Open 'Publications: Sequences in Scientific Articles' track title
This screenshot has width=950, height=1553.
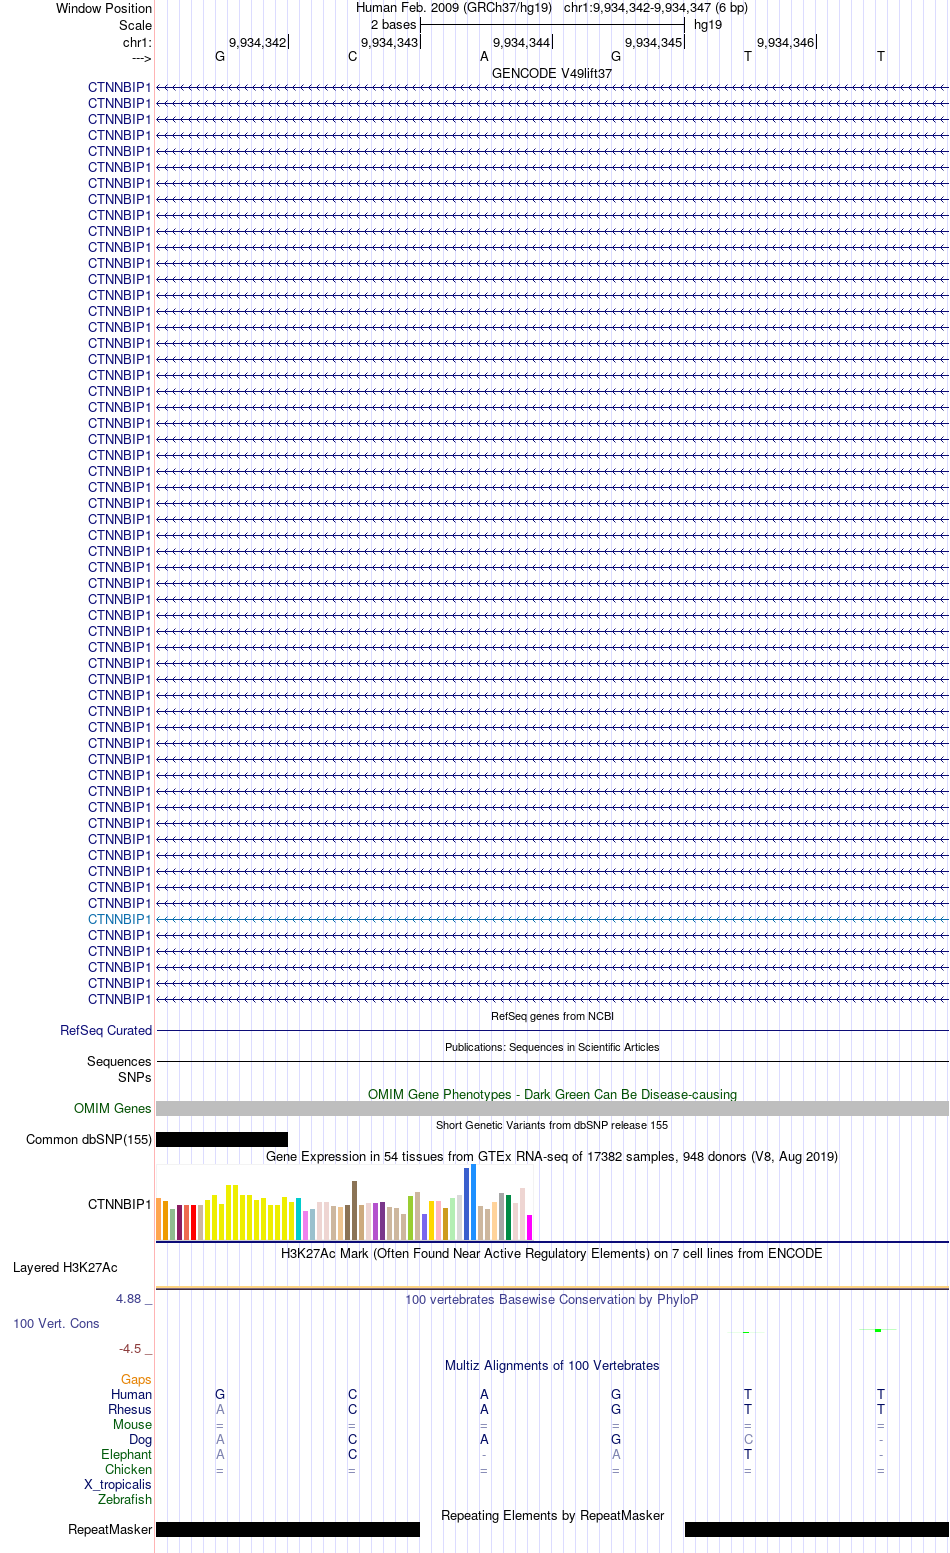click(552, 1047)
